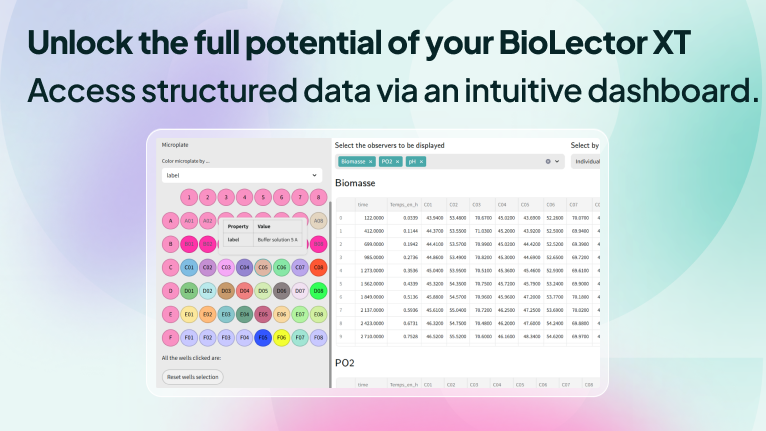766x431 pixels.
Task: Clear all selected observers
Action: coord(547,161)
